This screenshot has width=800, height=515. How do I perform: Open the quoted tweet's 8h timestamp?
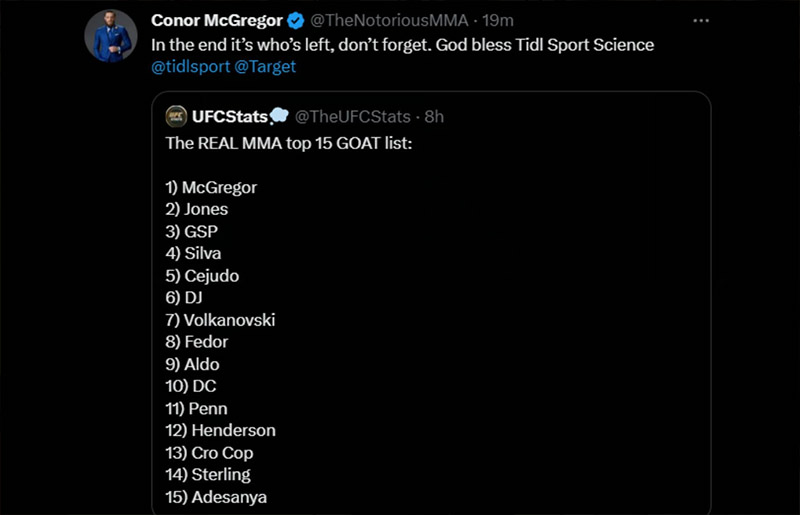click(434, 117)
